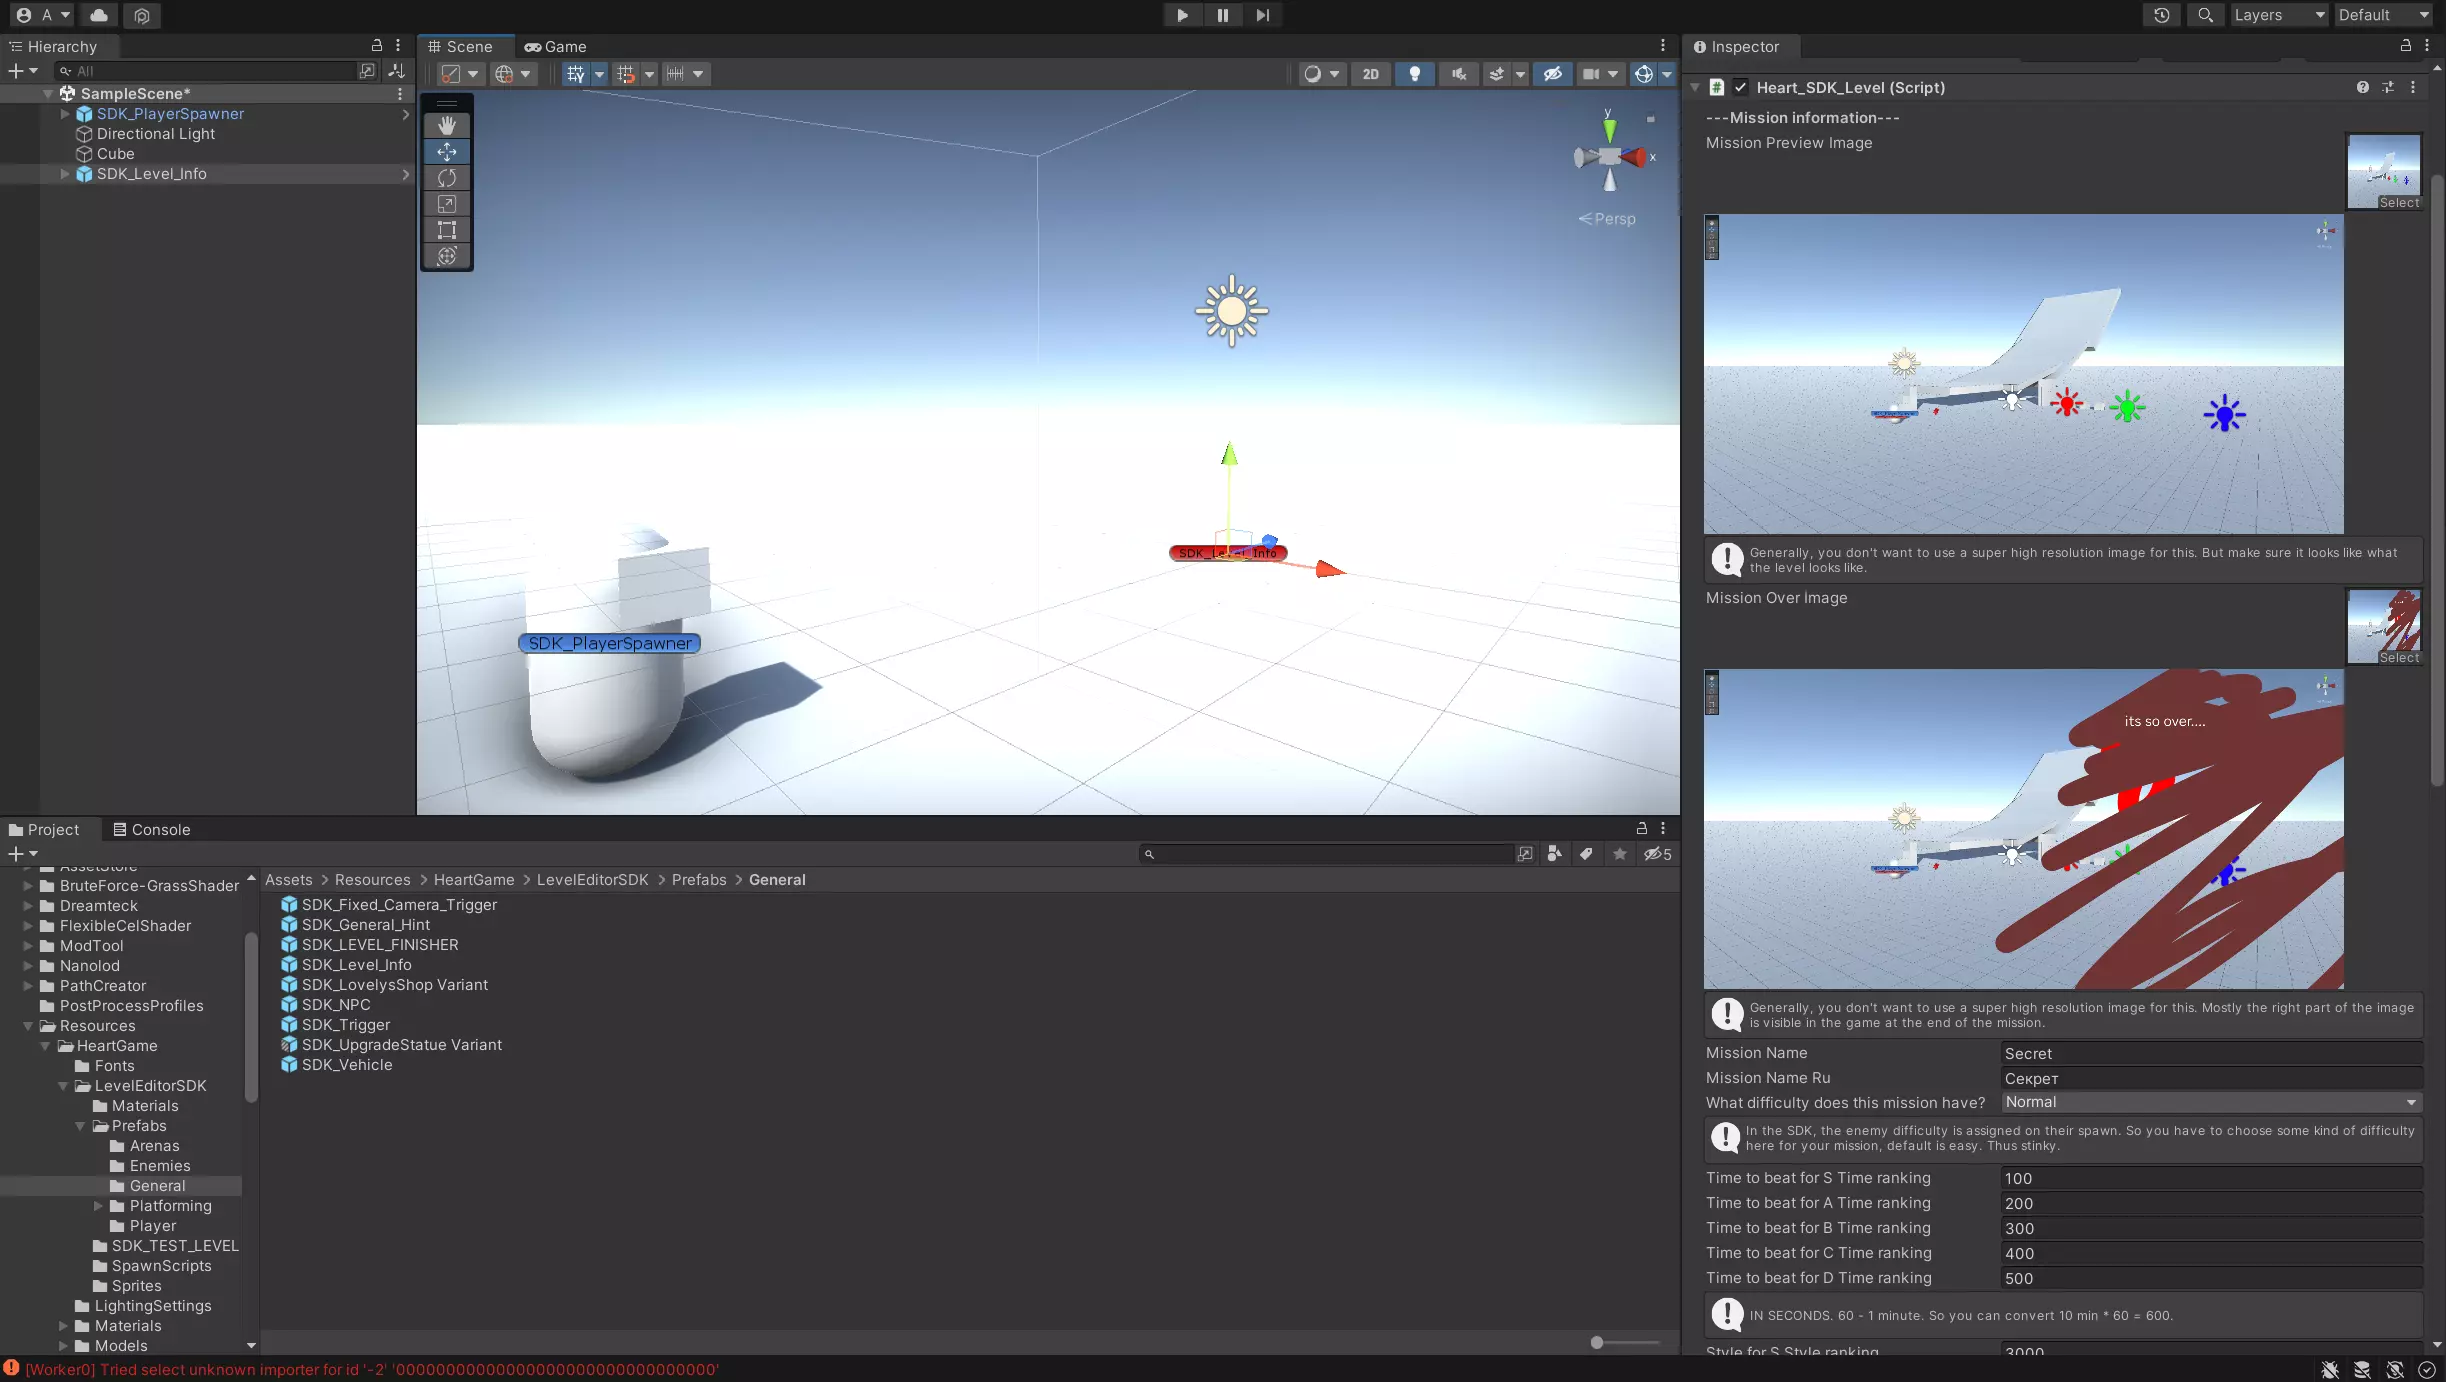Select the Rect transform tool
This screenshot has height=1382, width=2446.
[447, 230]
